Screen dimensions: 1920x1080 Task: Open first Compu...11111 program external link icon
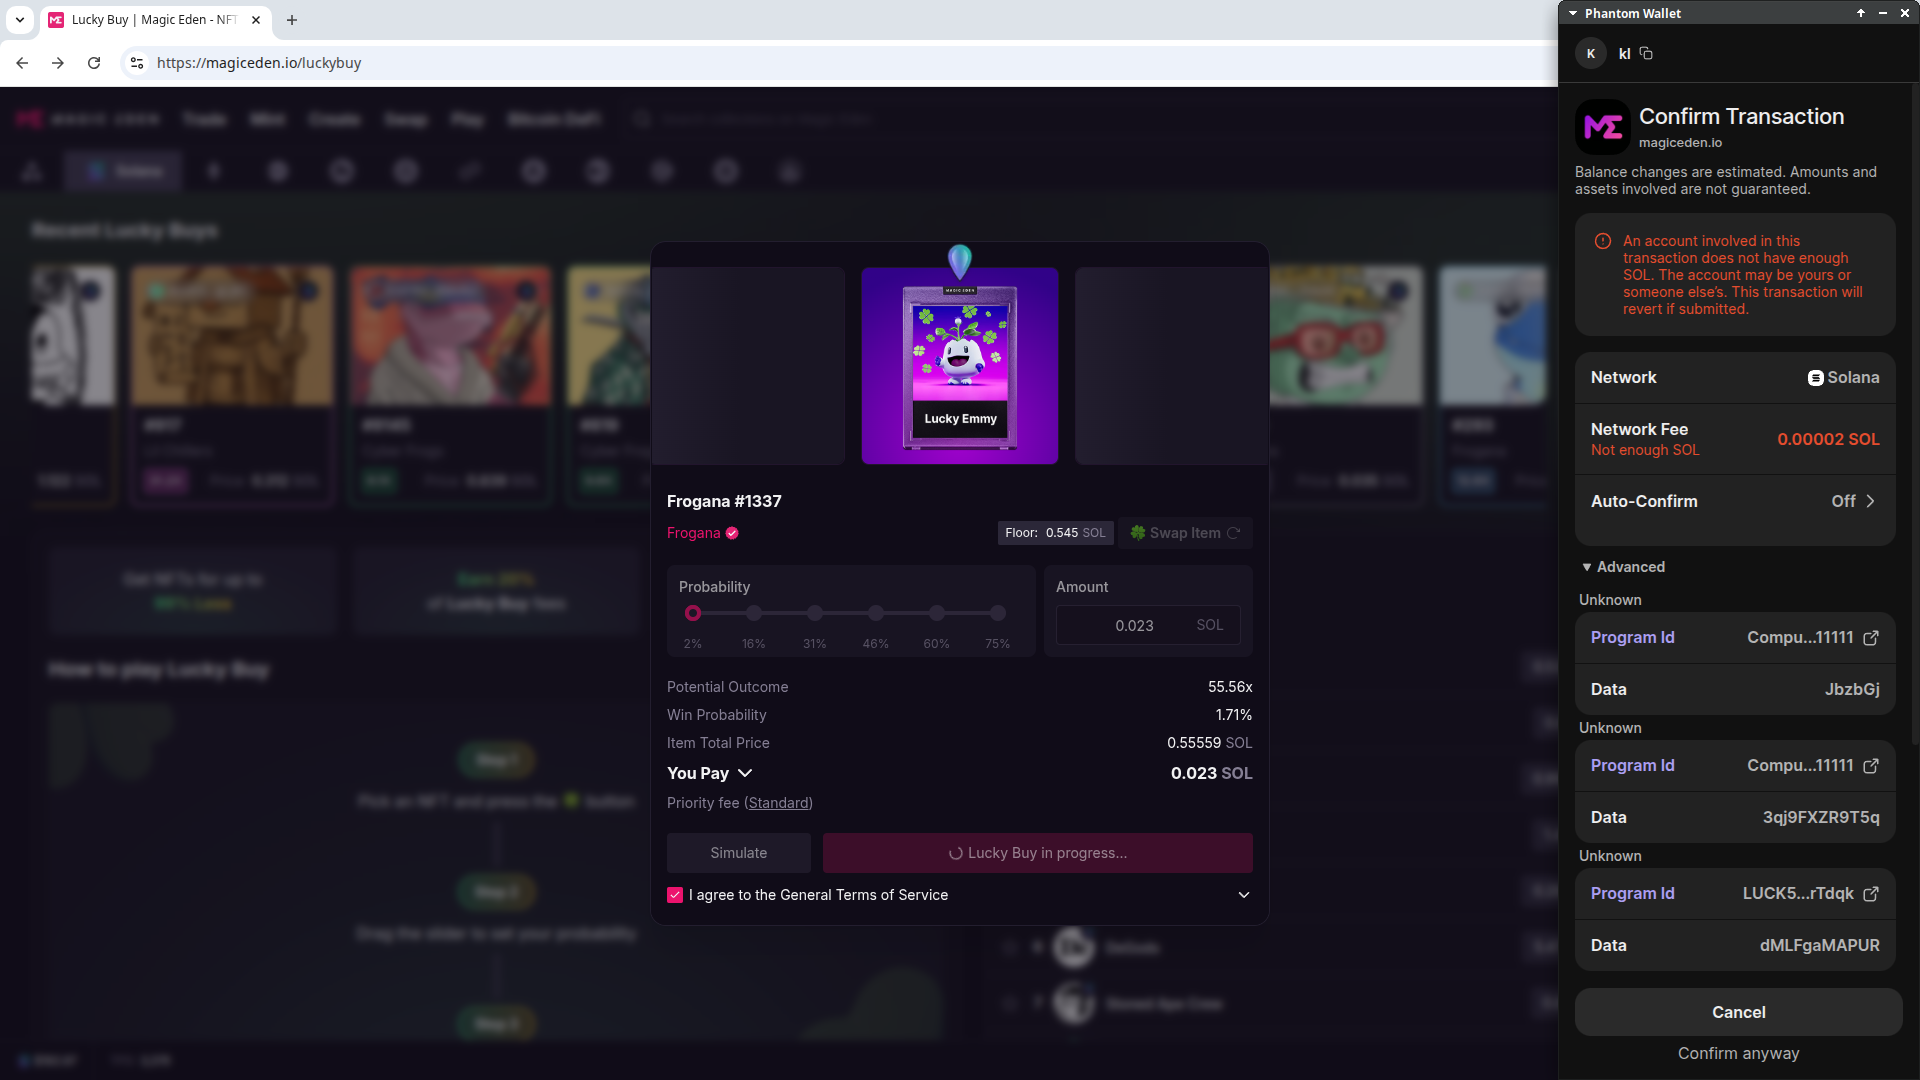click(1871, 638)
